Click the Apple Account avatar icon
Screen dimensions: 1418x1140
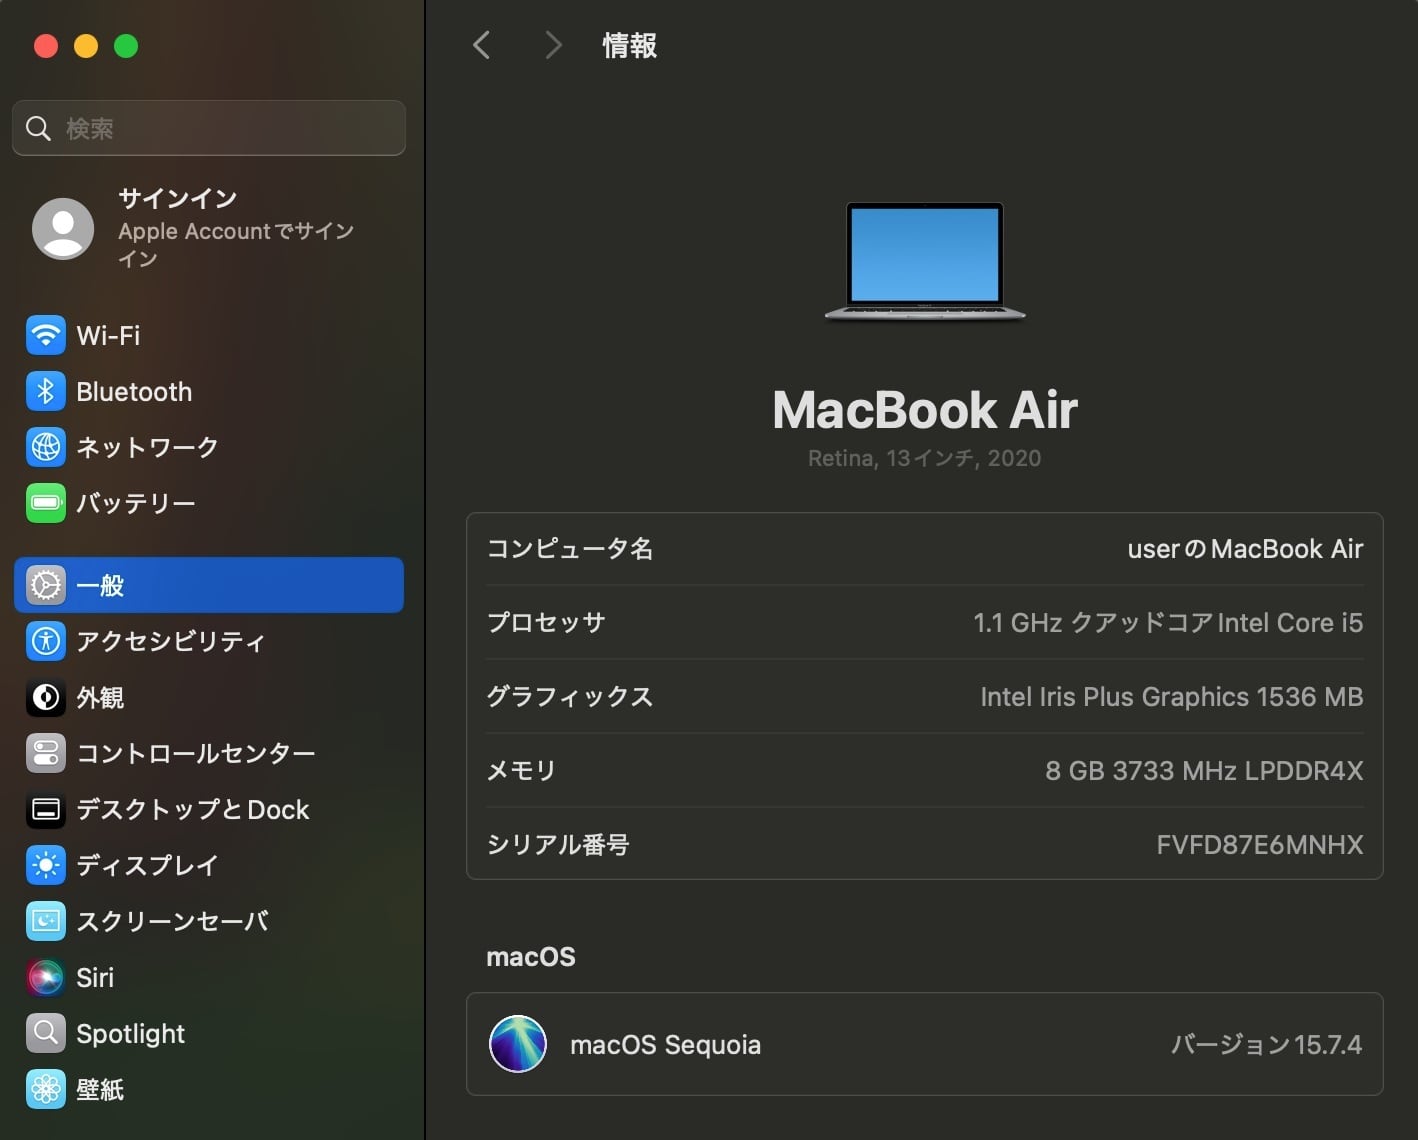coord(63,228)
